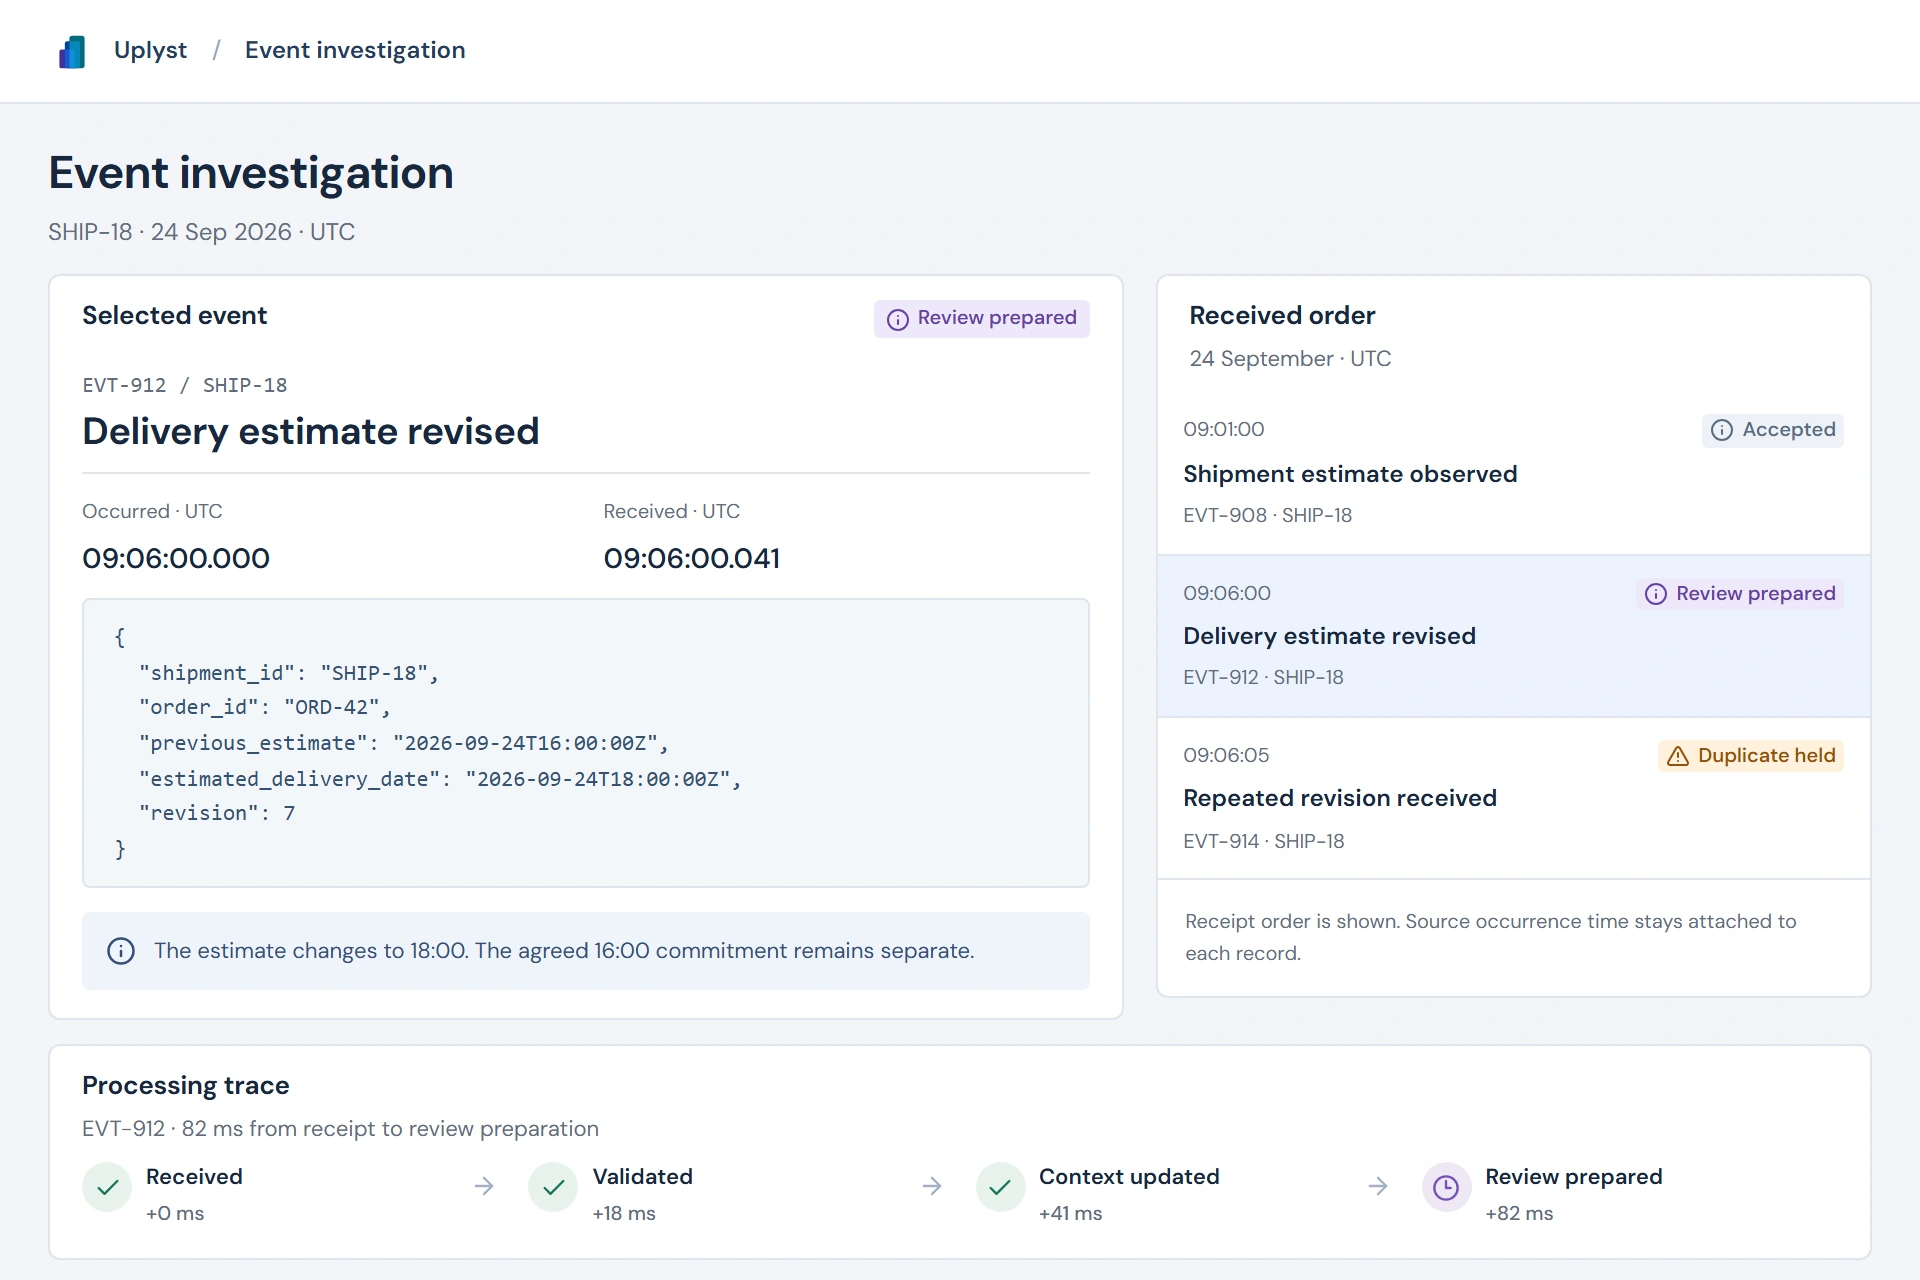Viewport: 1920px width, 1280px height.
Task: Click the Review prepared badge in Selected event card
Action: (x=981, y=318)
